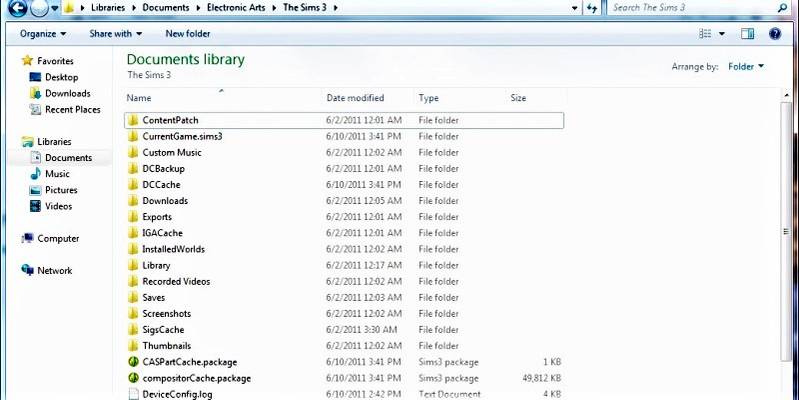Click the Help question mark icon
The height and width of the screenshot is (400, 799).
(775, 34)
